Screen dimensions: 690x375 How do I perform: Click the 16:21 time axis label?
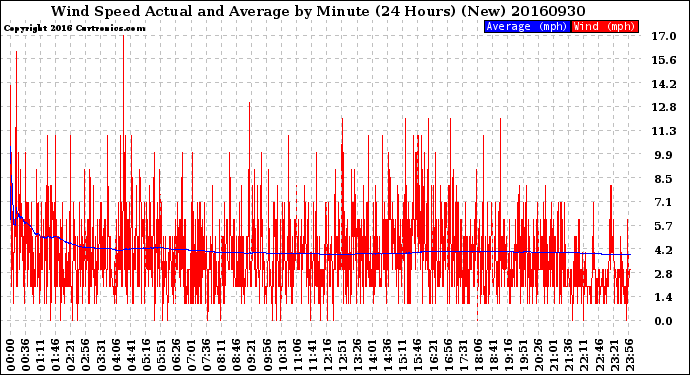click(x=432, y=355)
